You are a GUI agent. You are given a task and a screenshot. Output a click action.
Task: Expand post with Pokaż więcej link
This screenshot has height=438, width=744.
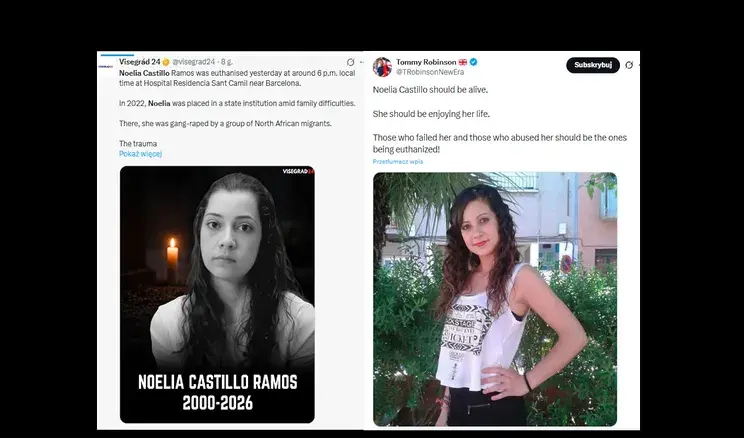[140, 154]
